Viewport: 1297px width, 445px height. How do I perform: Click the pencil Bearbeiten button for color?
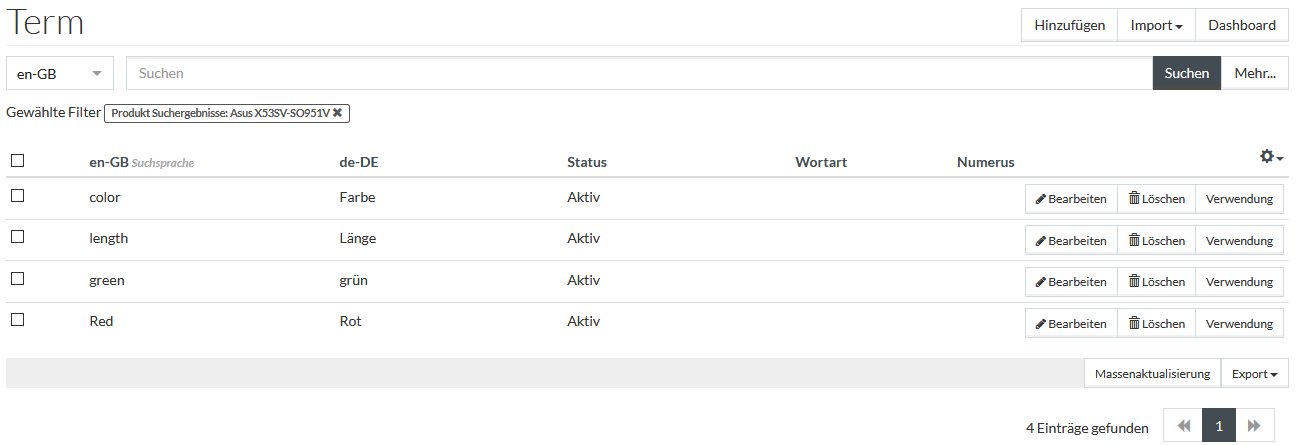[1071, 199]
